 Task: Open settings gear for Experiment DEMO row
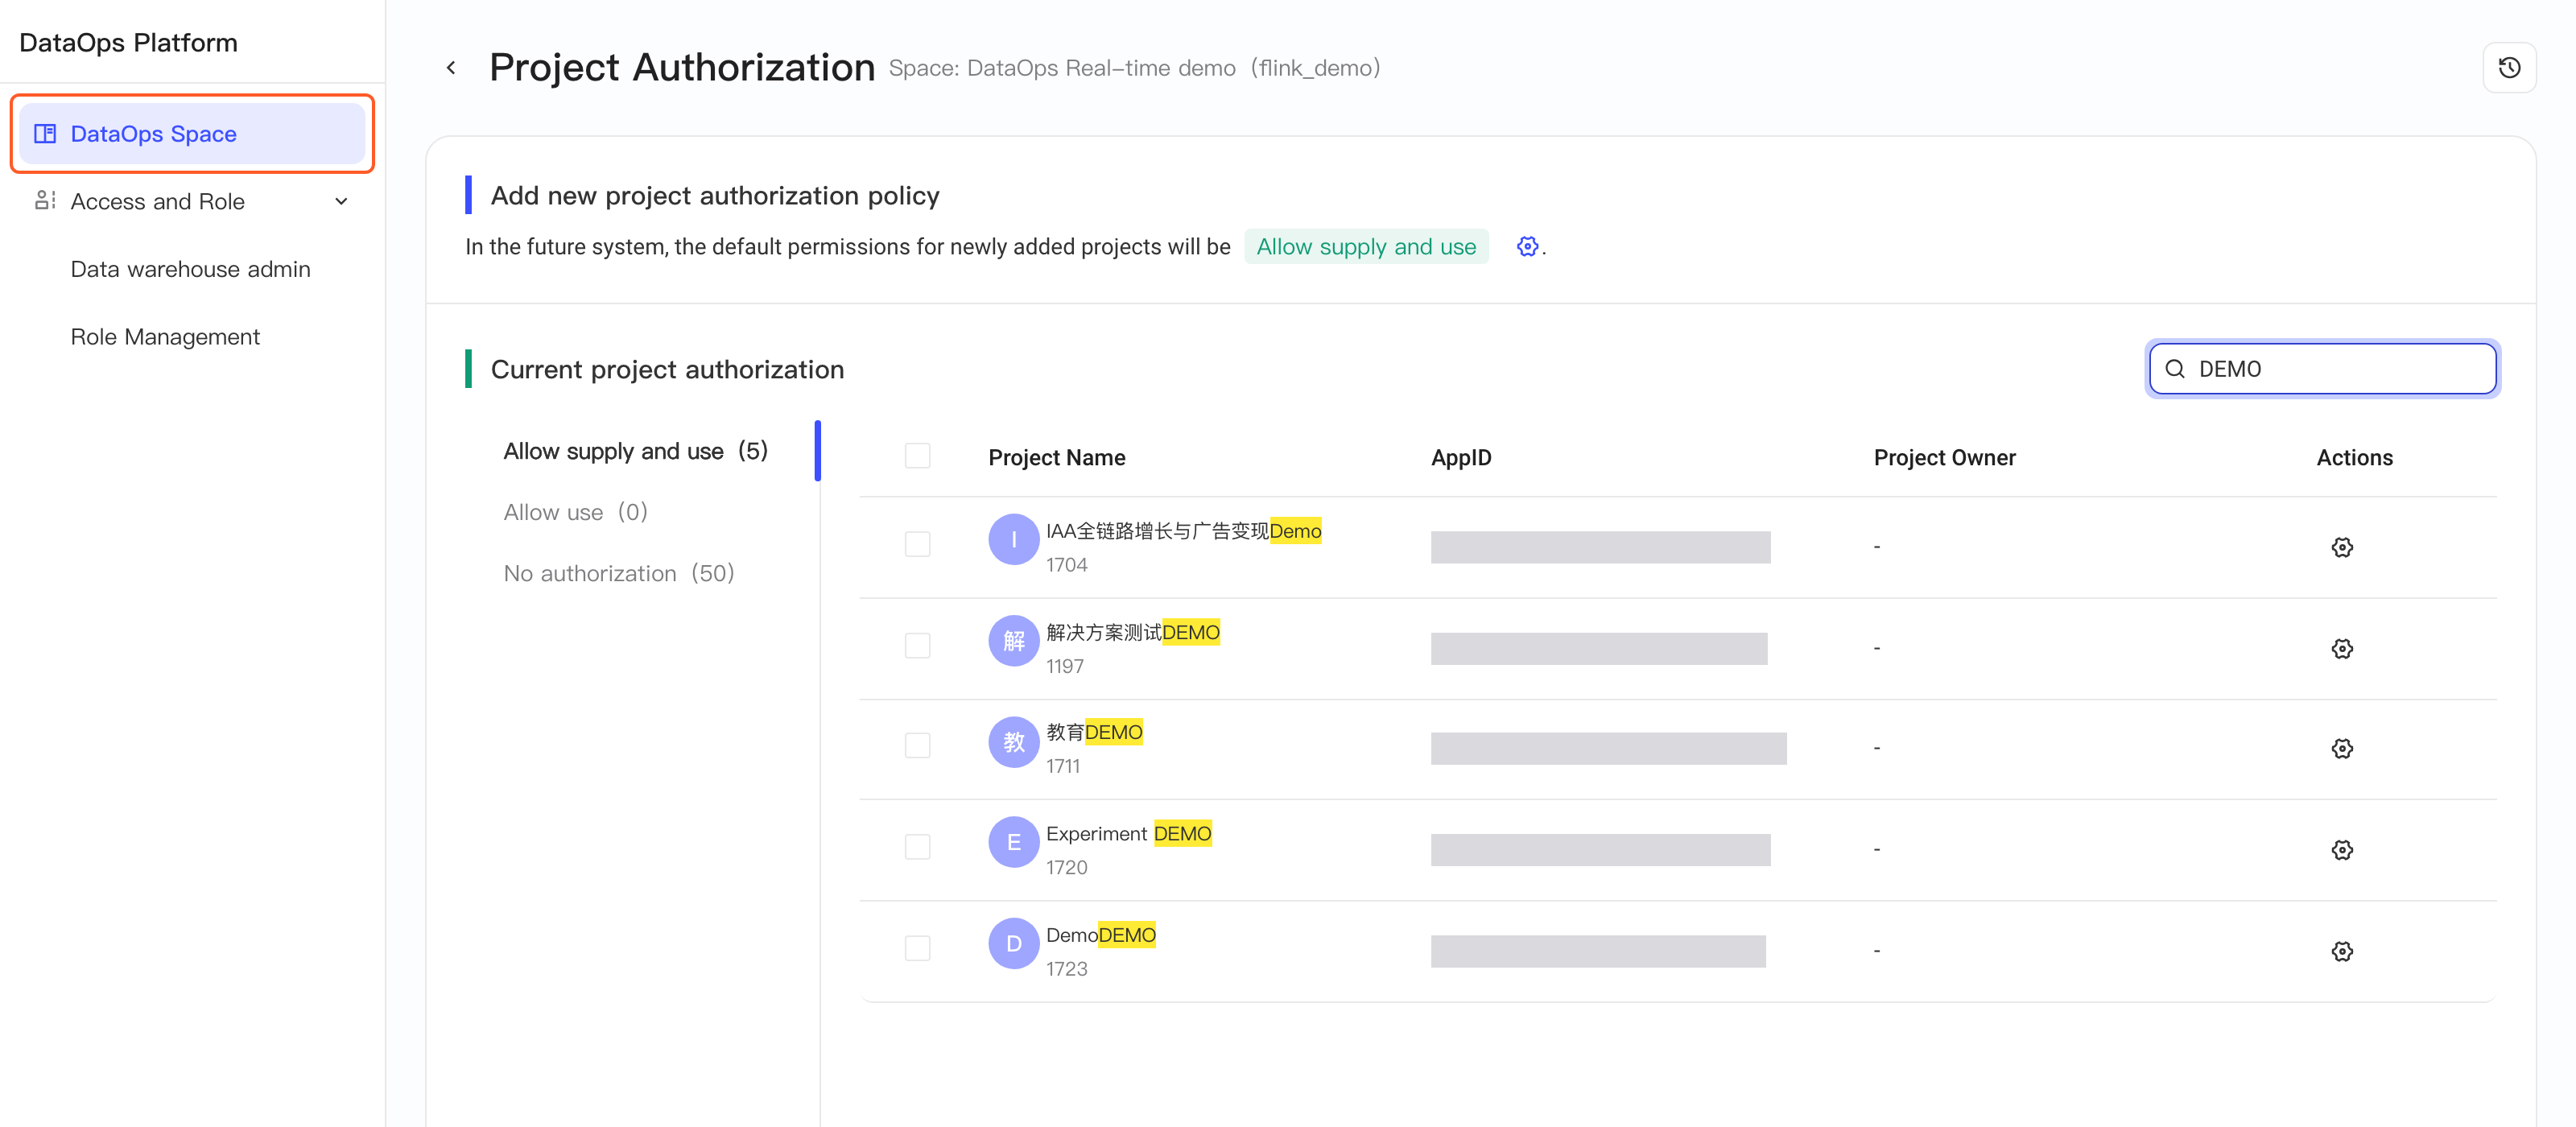pyautogui.click(x=2342, y=849)
